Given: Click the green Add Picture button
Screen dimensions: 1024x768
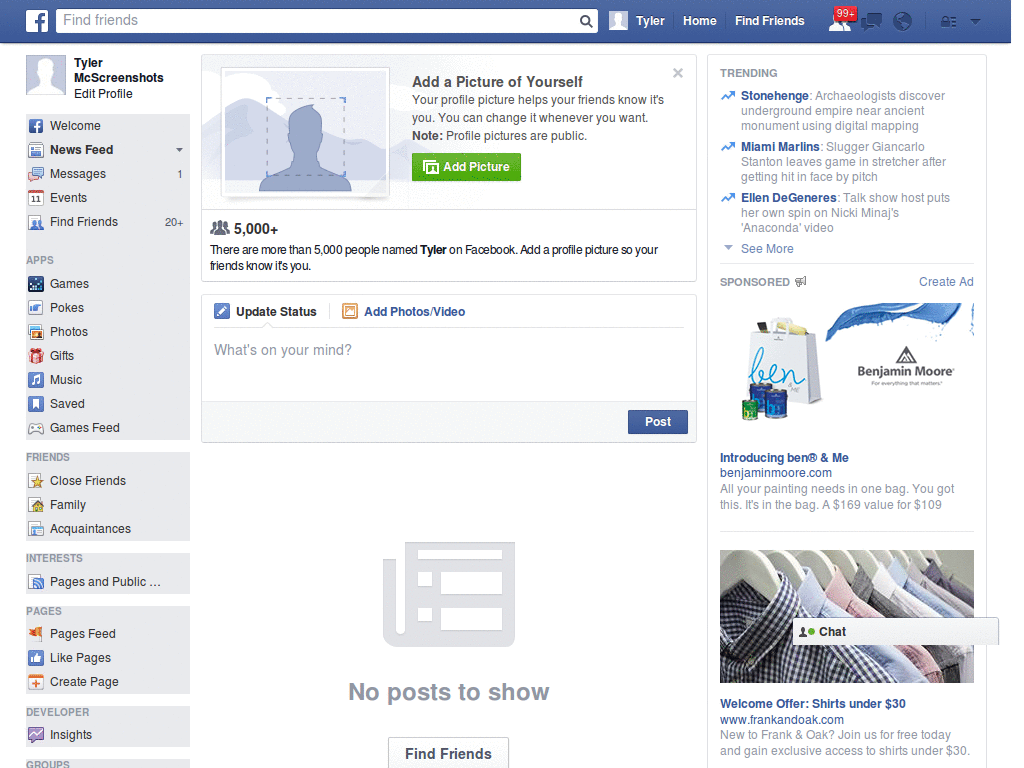Looking at the screenshot, I should 466,167.
